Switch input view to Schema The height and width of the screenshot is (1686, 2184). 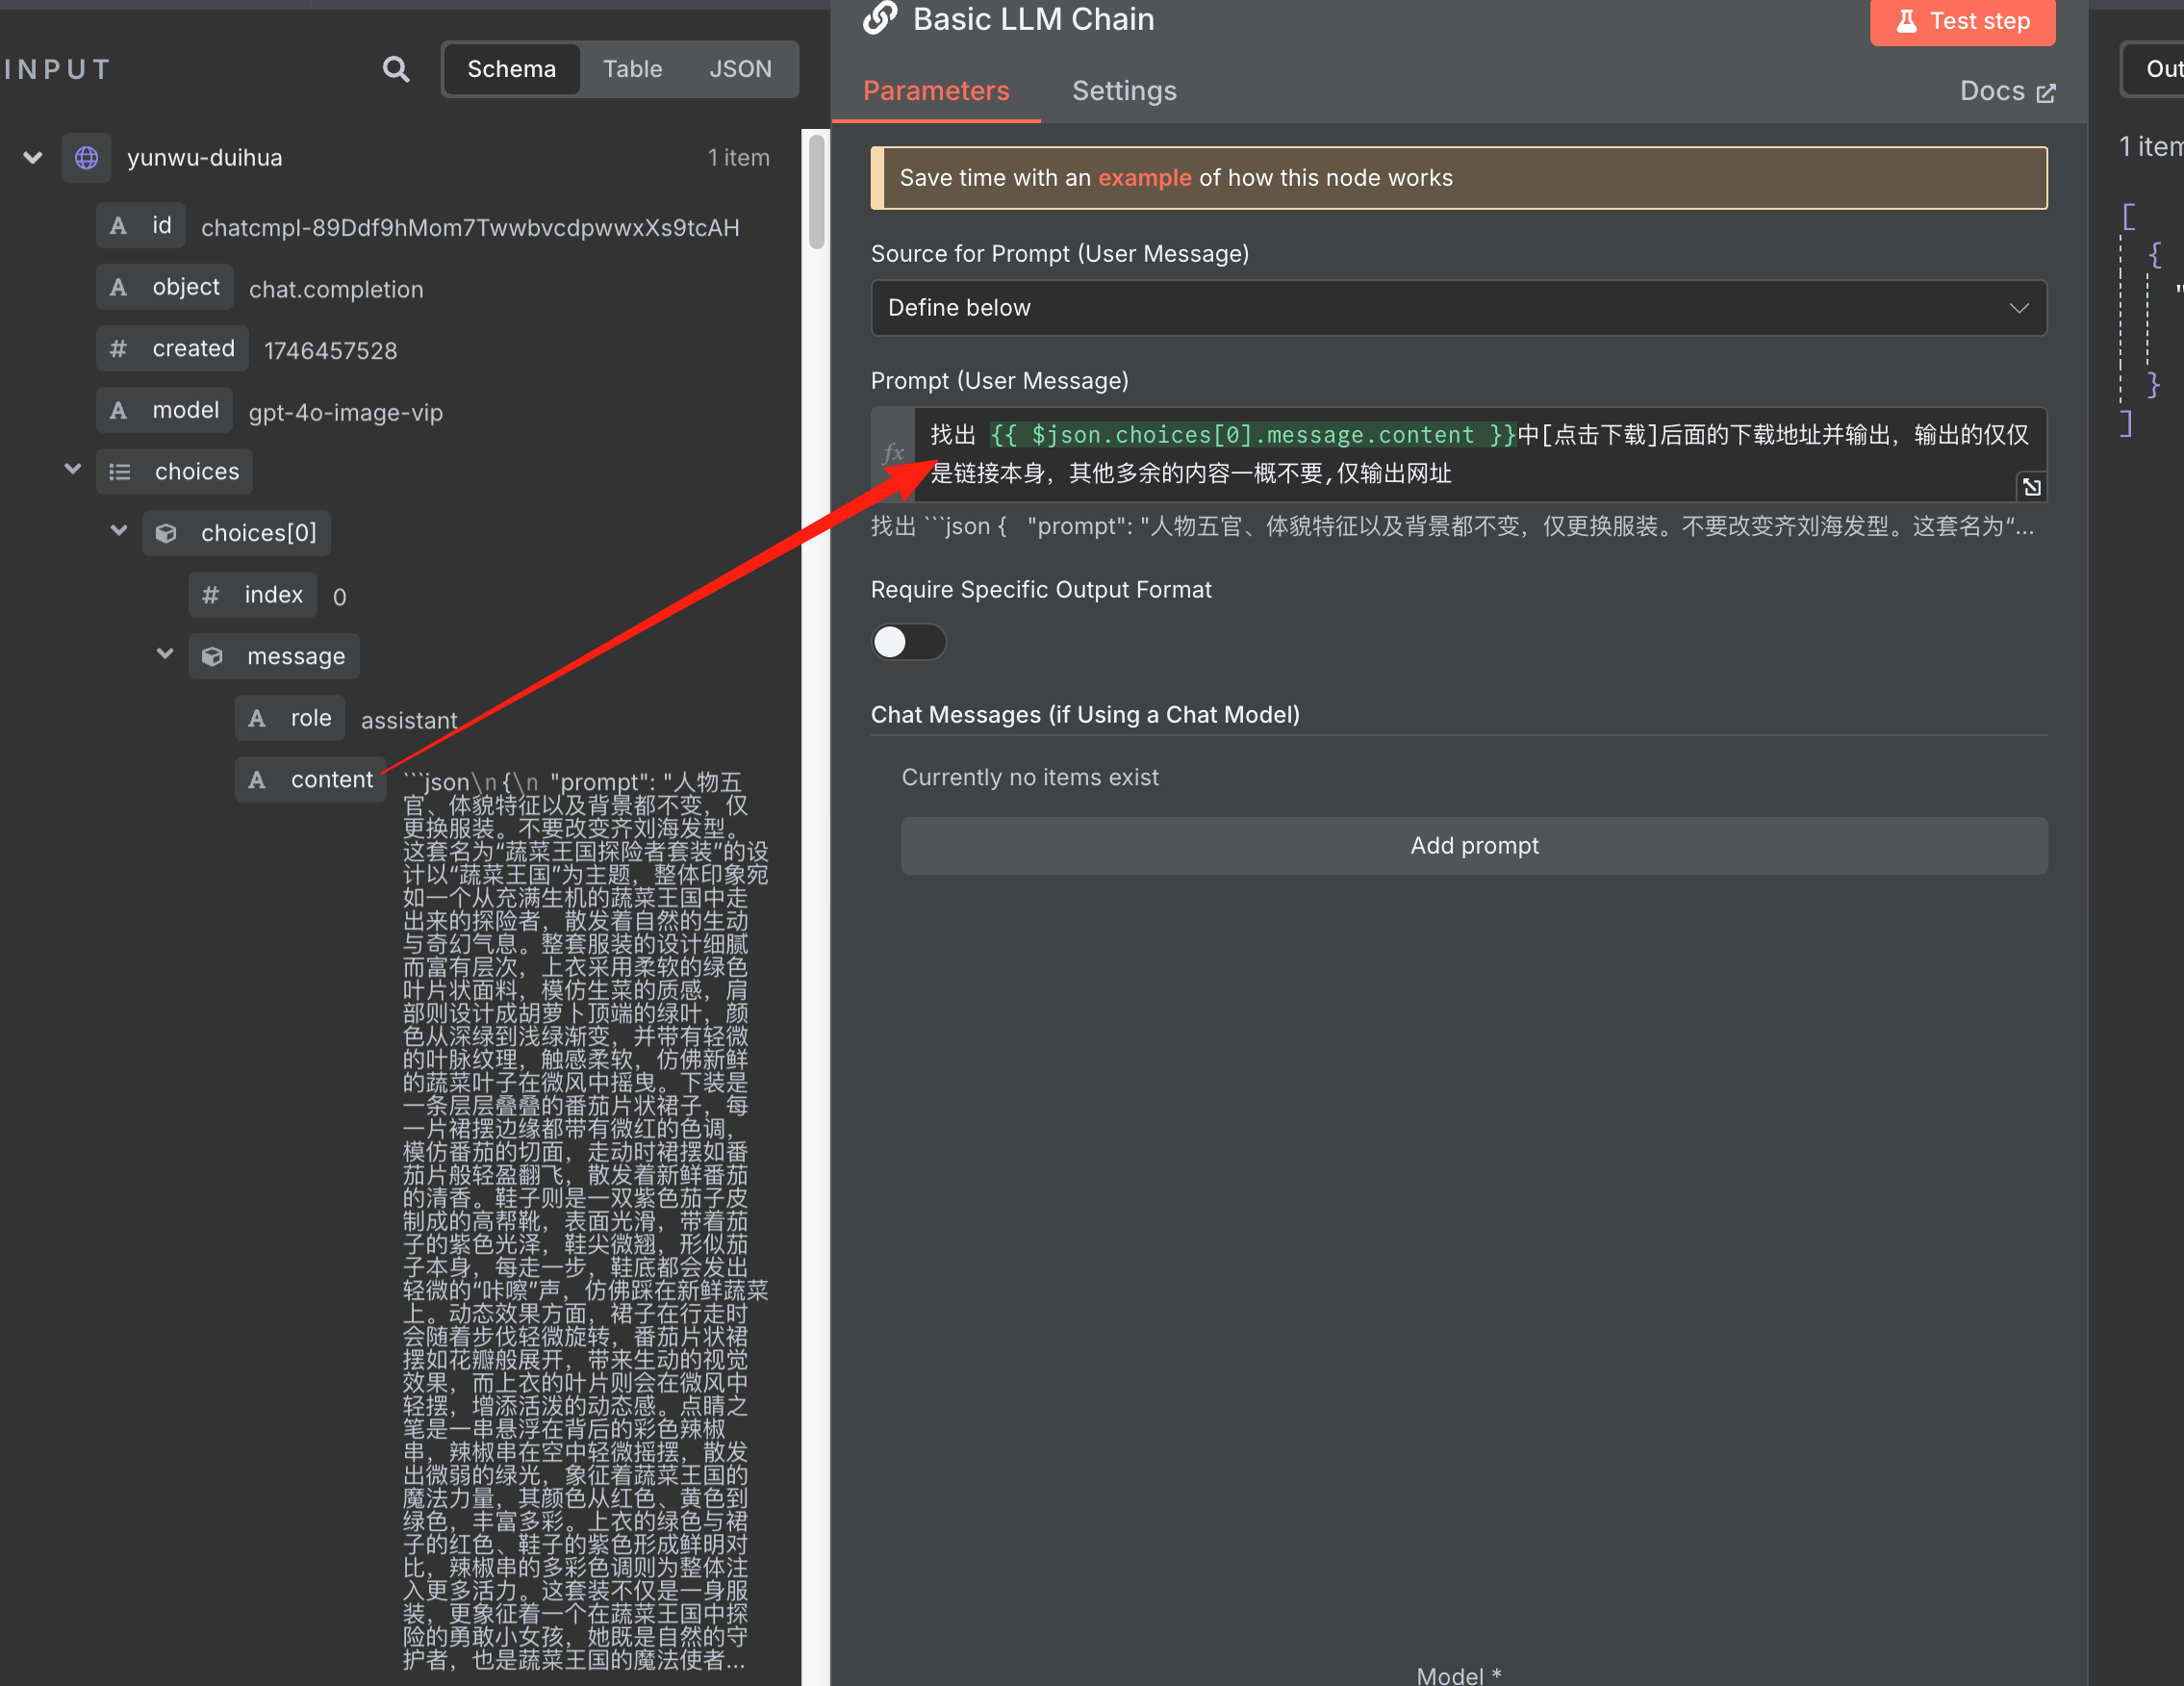pyautogui.click(x=511, y=69)
